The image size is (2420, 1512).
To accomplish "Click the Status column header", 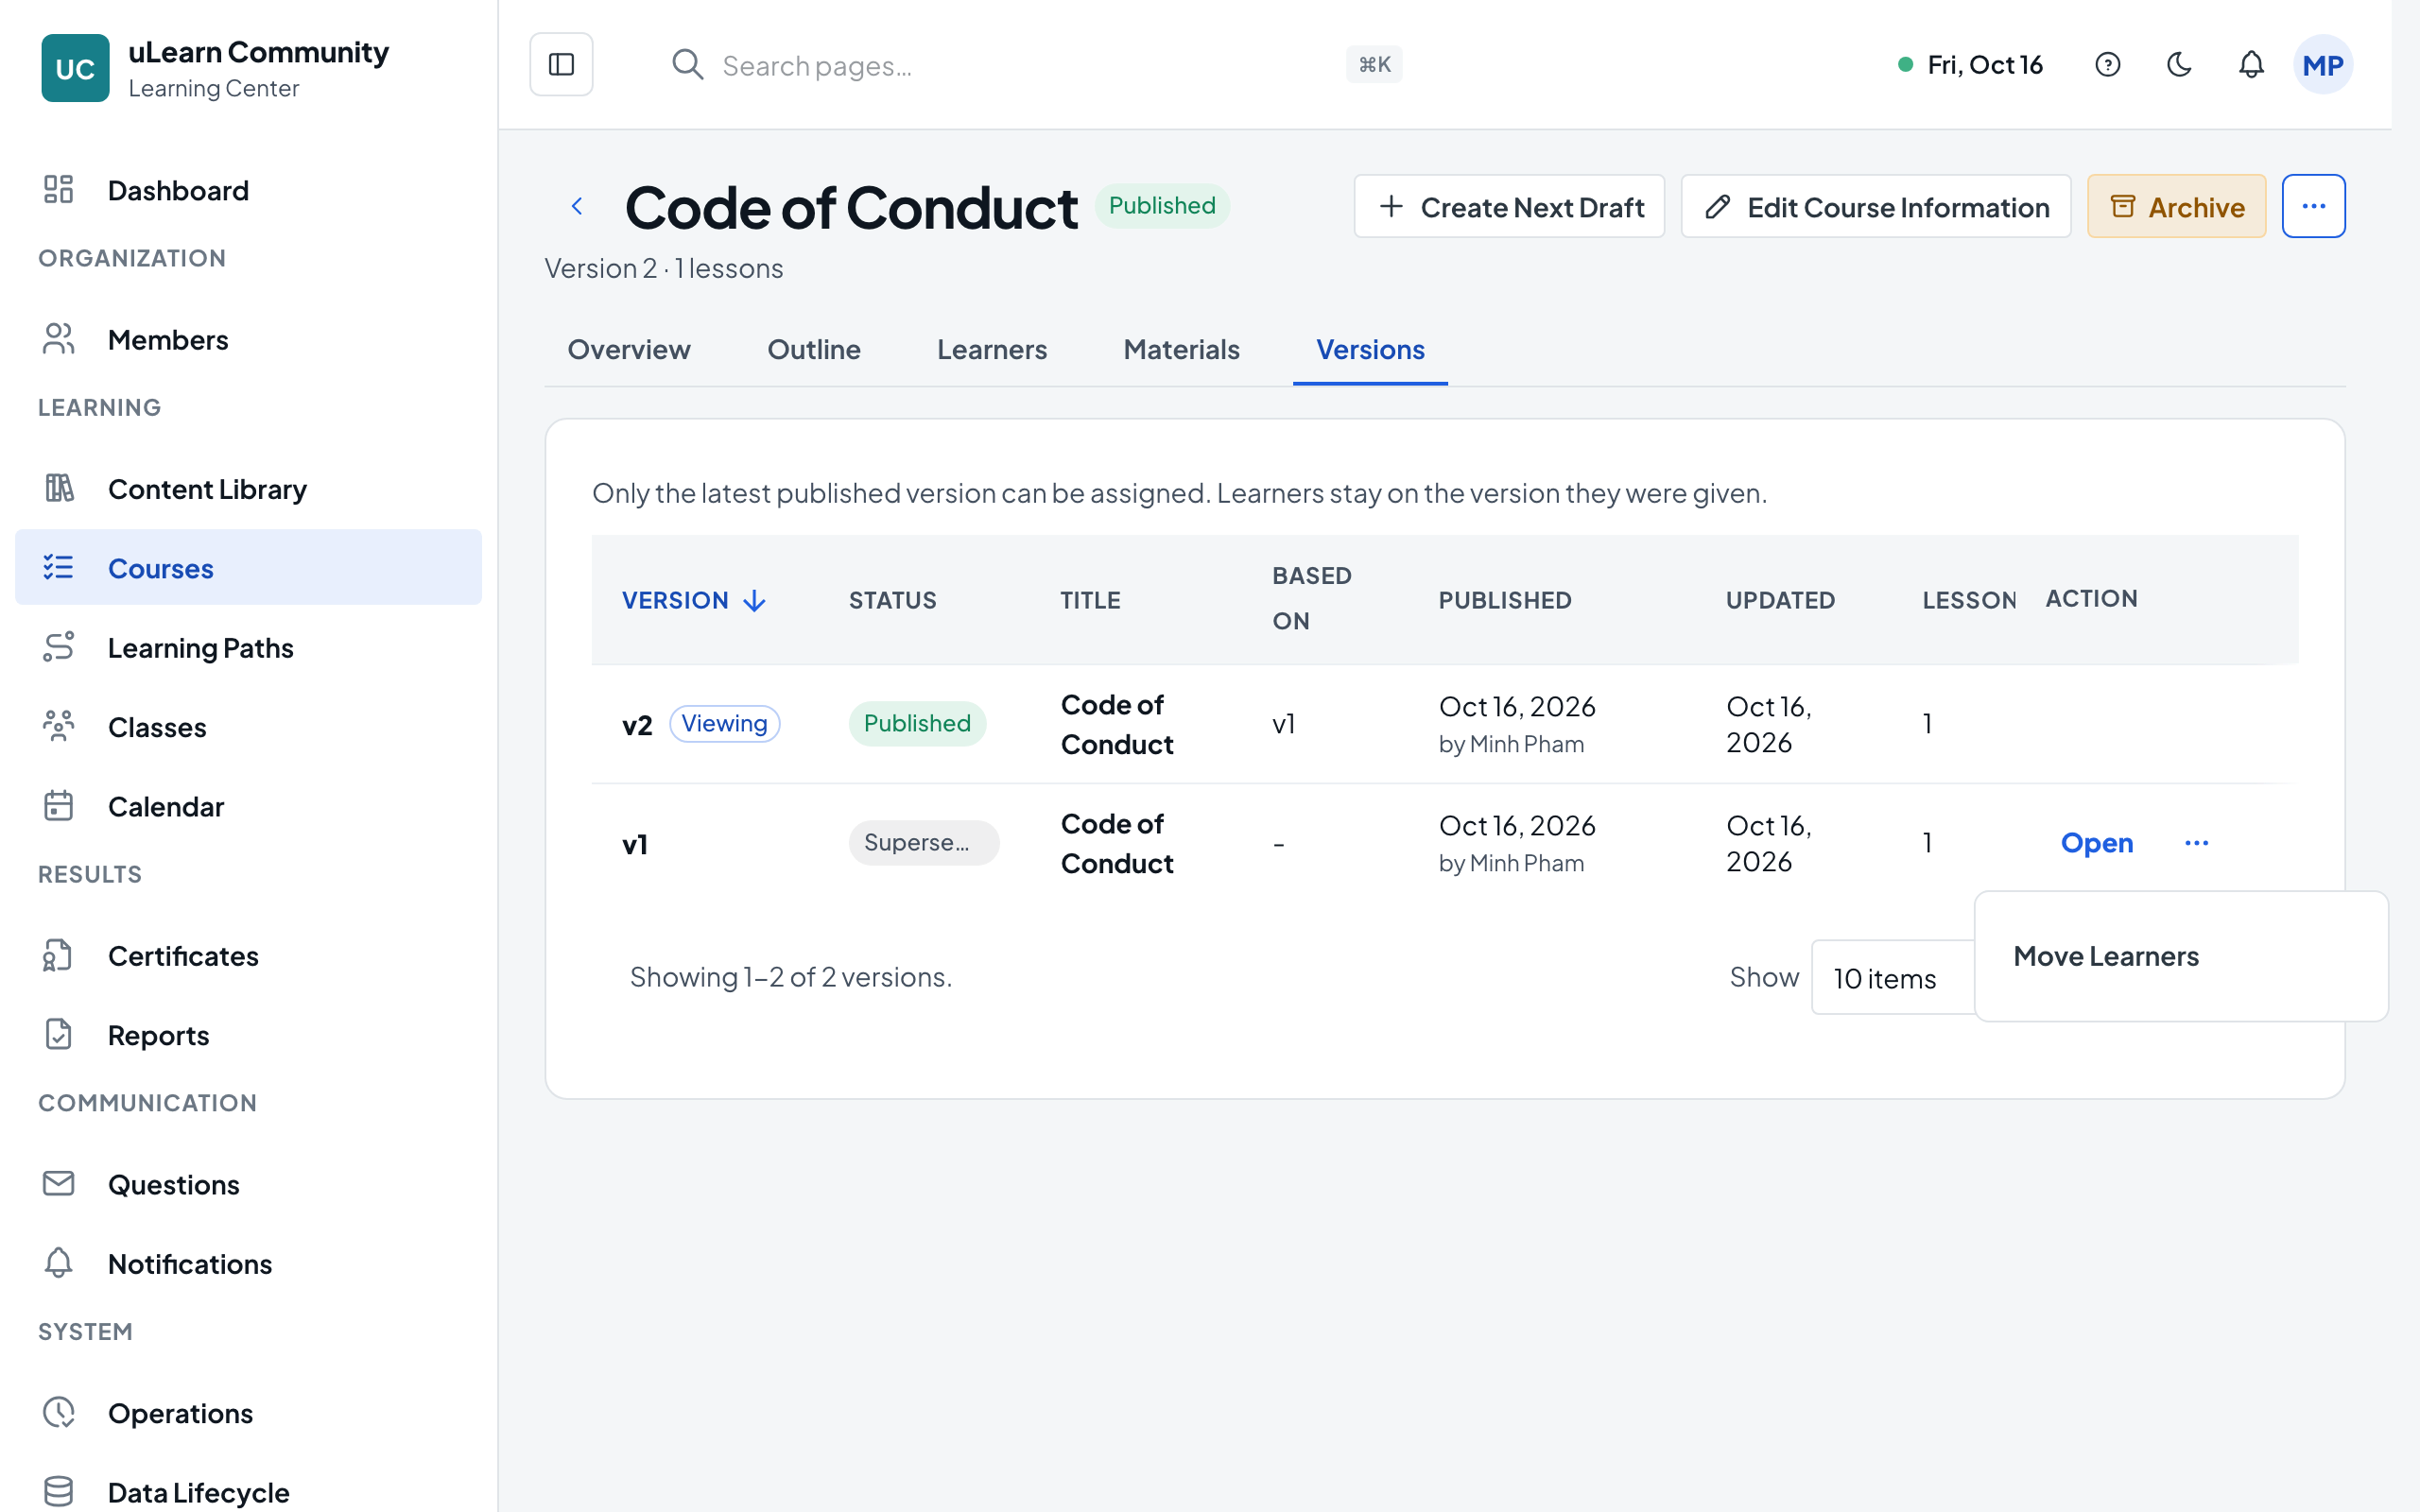I will [893, 600].
